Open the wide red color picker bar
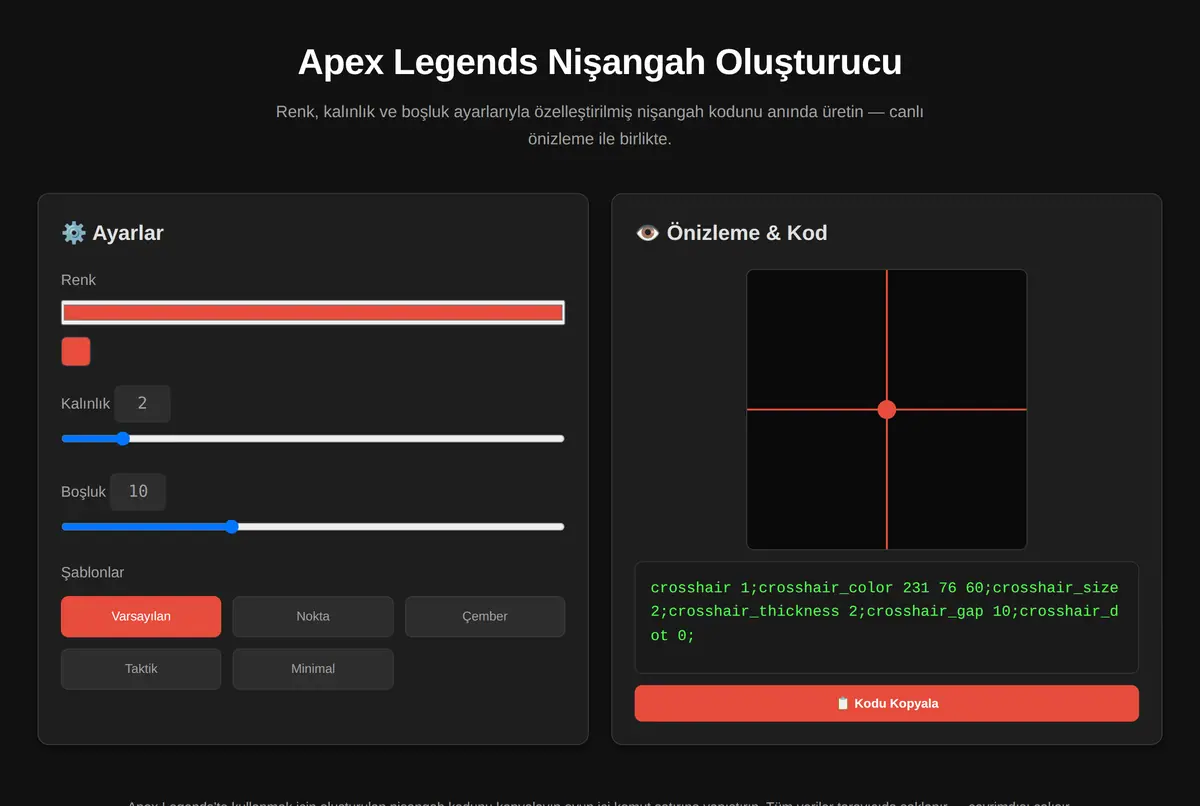This screenshot has height=806, width=1200. click(313, 312)
